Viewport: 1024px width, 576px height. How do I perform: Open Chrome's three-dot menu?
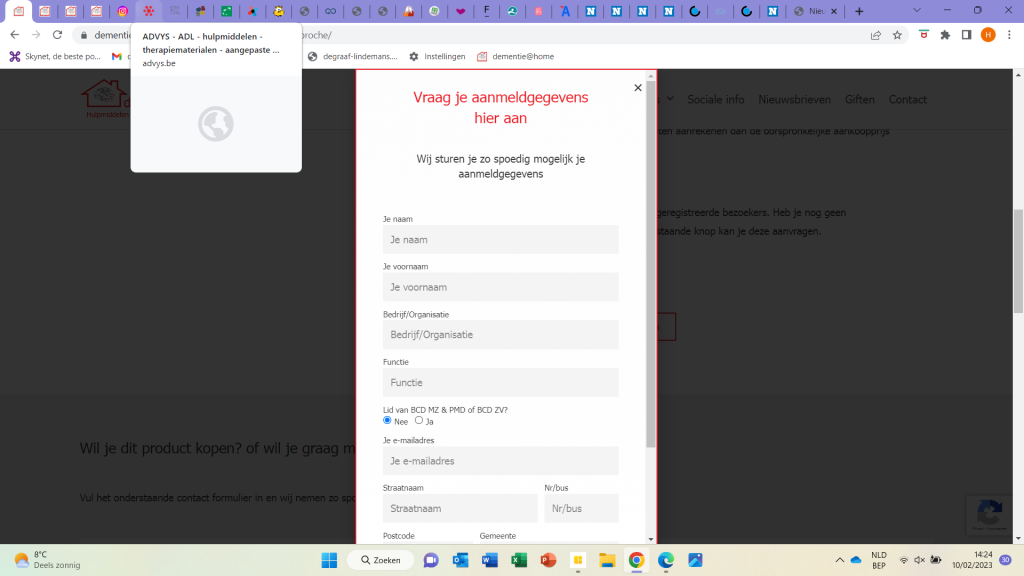click(x=1009, y=35)
